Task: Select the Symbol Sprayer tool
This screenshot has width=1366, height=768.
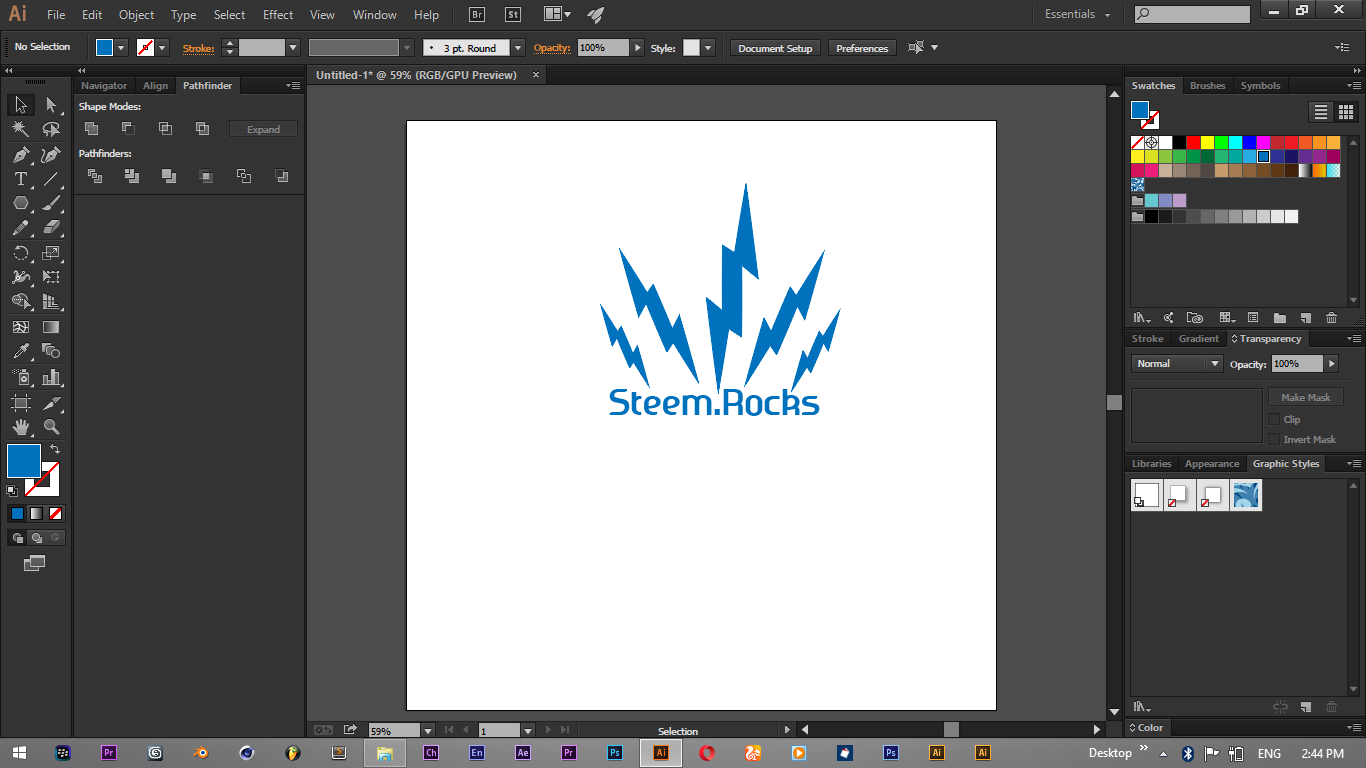Action: point(20,377)
